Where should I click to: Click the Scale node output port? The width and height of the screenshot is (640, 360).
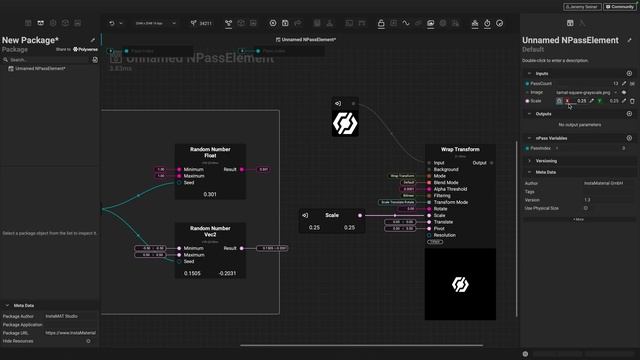[x=360, y=215]
